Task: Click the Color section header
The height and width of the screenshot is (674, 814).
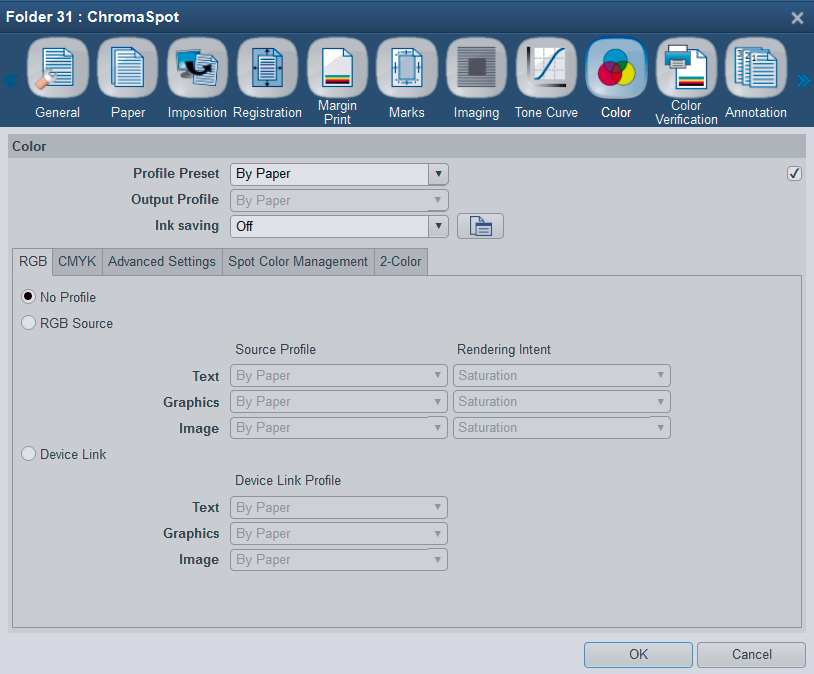Action: [x=407, y=146]
